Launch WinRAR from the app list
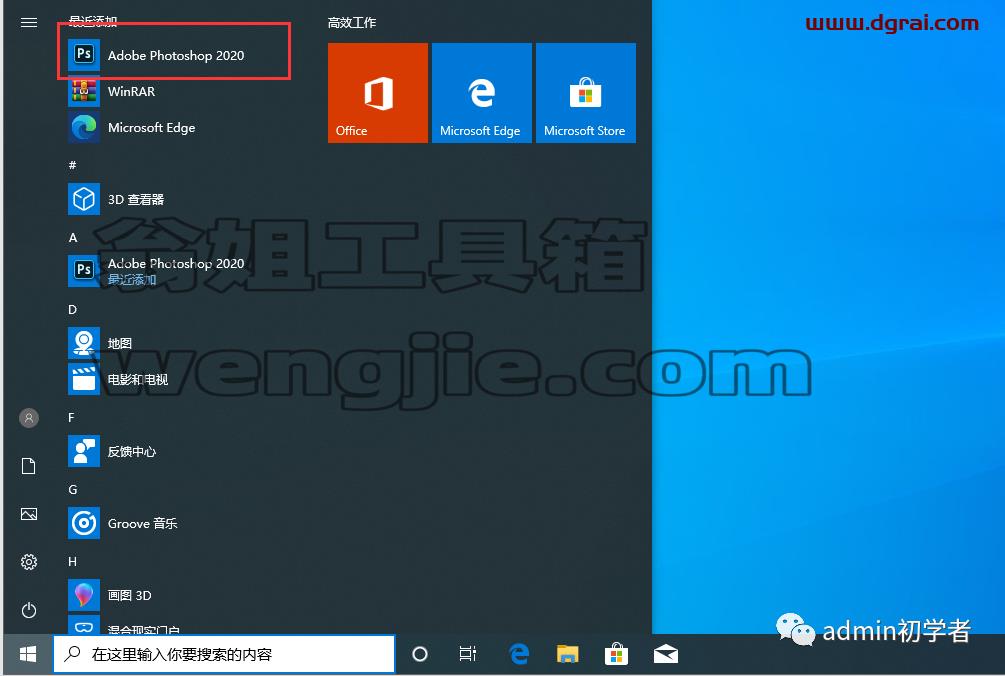 click(x=174, y=91)
